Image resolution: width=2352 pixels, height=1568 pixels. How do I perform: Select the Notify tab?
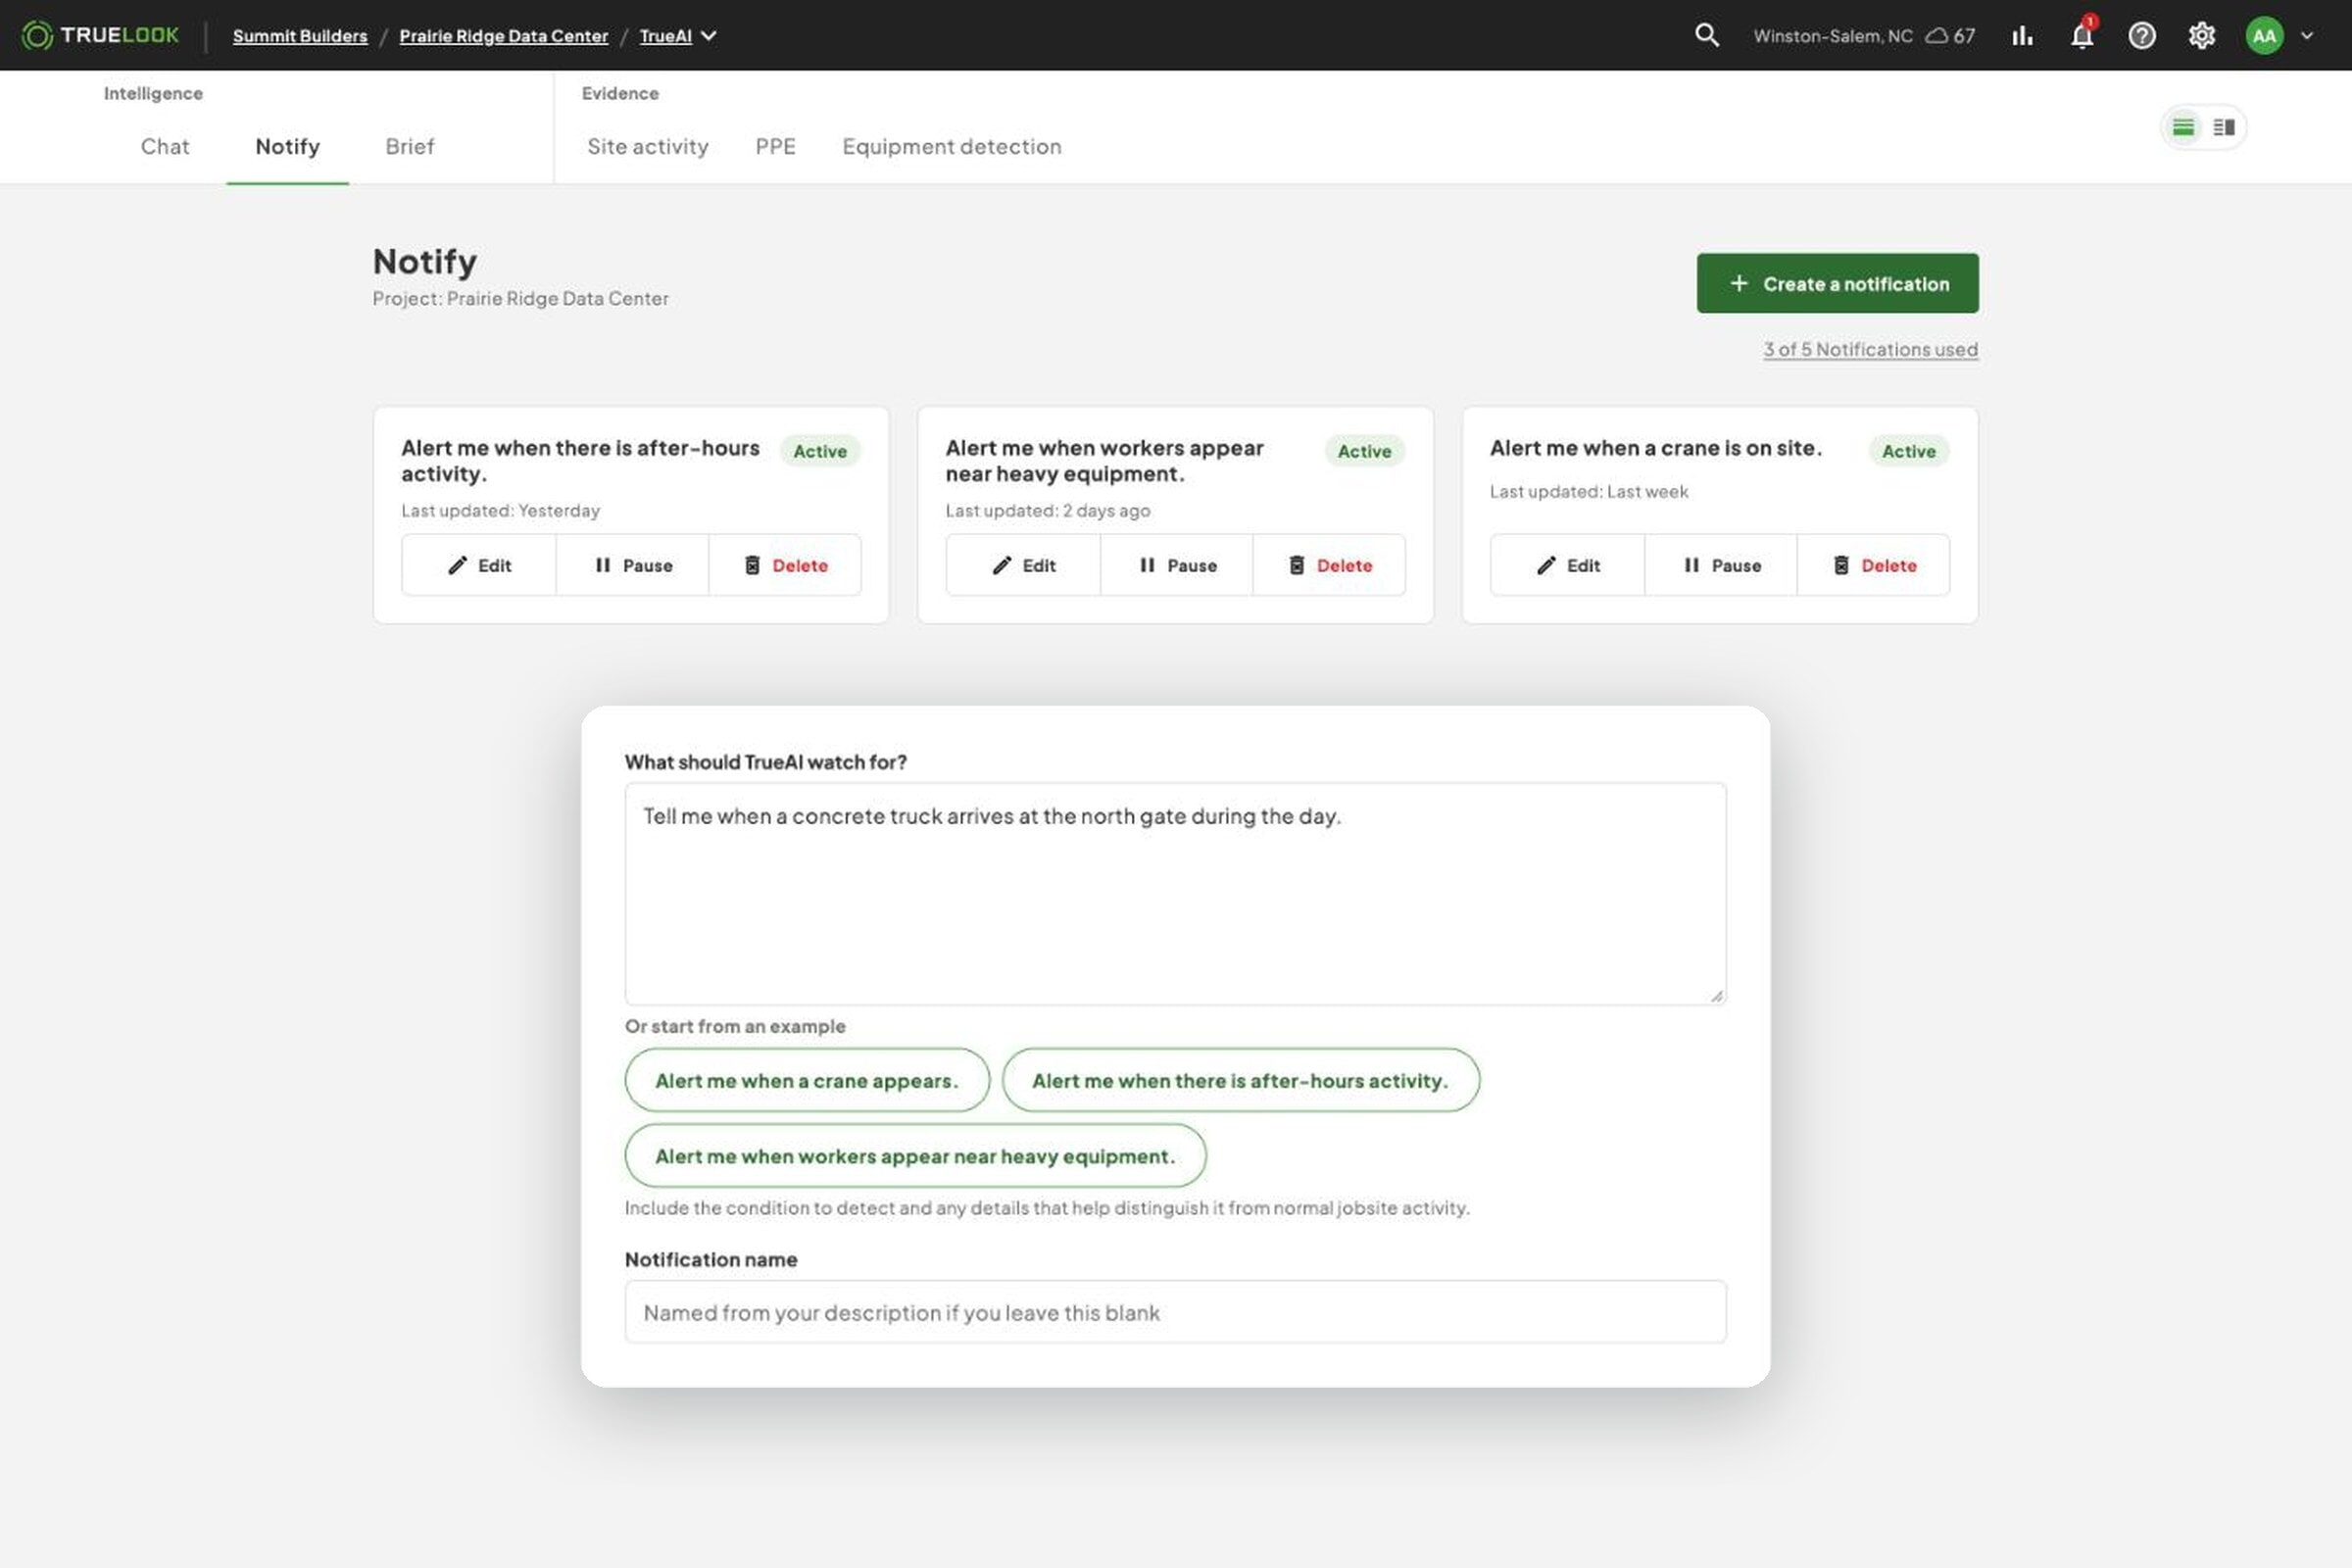tap(287, 146)
